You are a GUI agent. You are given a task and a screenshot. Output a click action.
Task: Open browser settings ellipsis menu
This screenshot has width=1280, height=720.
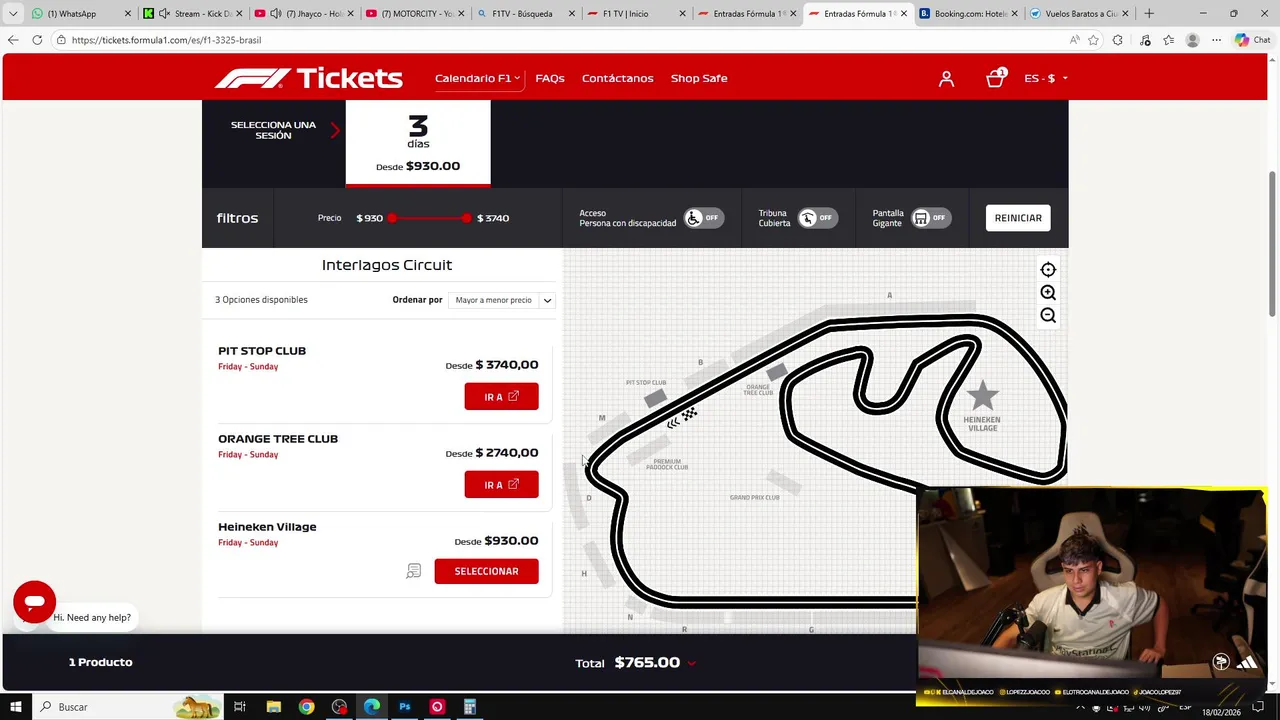[x=1216, y=40]
